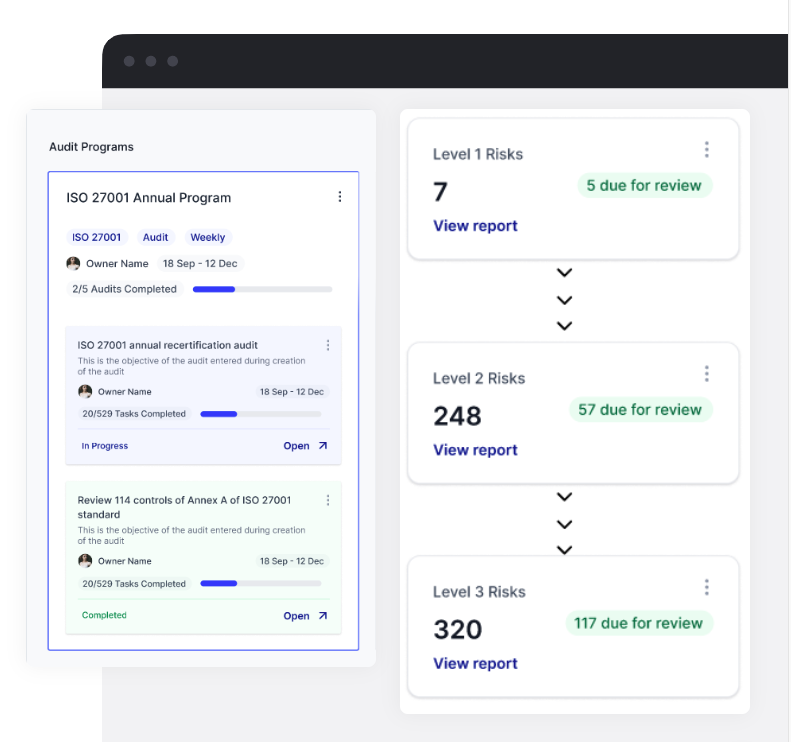Click the Level 2 Risks count 248

(x=458, y=416)
